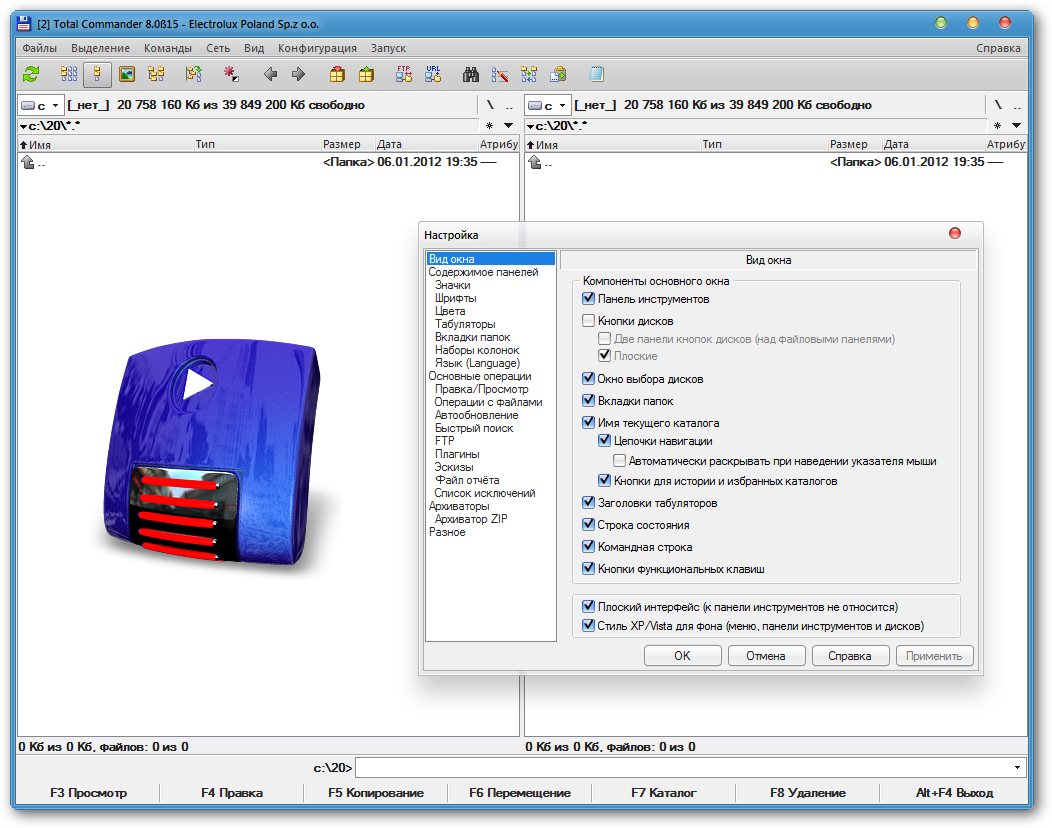1052x828 pixels.
Task: Select Цвета in the settings tree
Action: click(x=450, y=311)
